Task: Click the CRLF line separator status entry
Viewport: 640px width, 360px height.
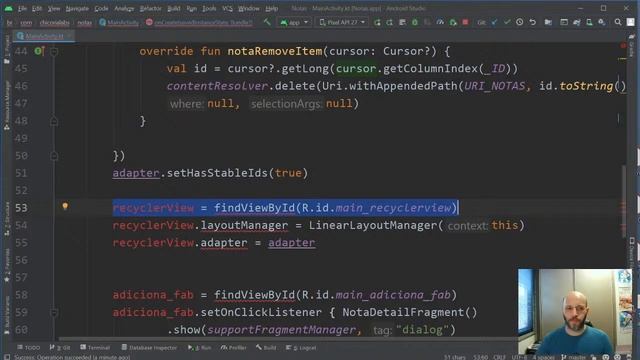Action: [499, 357]
